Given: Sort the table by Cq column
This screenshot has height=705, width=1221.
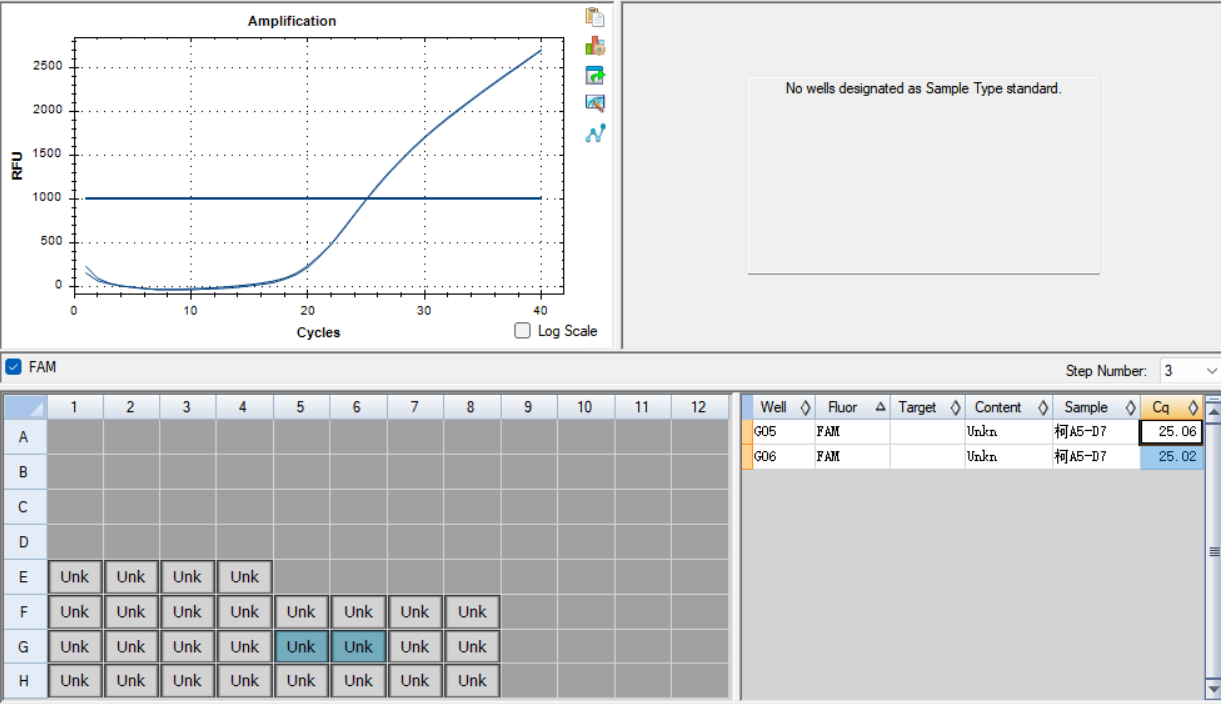Looking at the screenshot, I should 1172,407.
